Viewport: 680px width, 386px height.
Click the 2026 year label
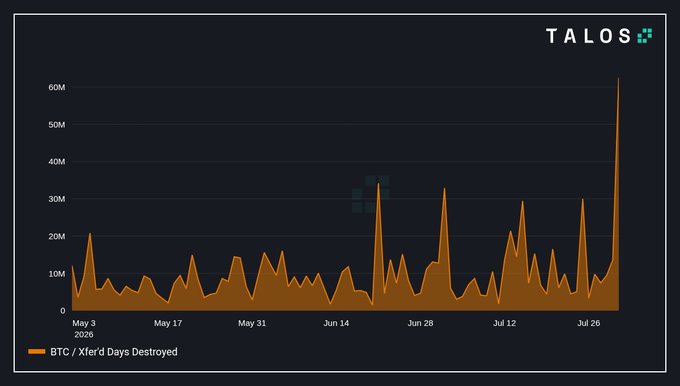click(x=84, y=334)
